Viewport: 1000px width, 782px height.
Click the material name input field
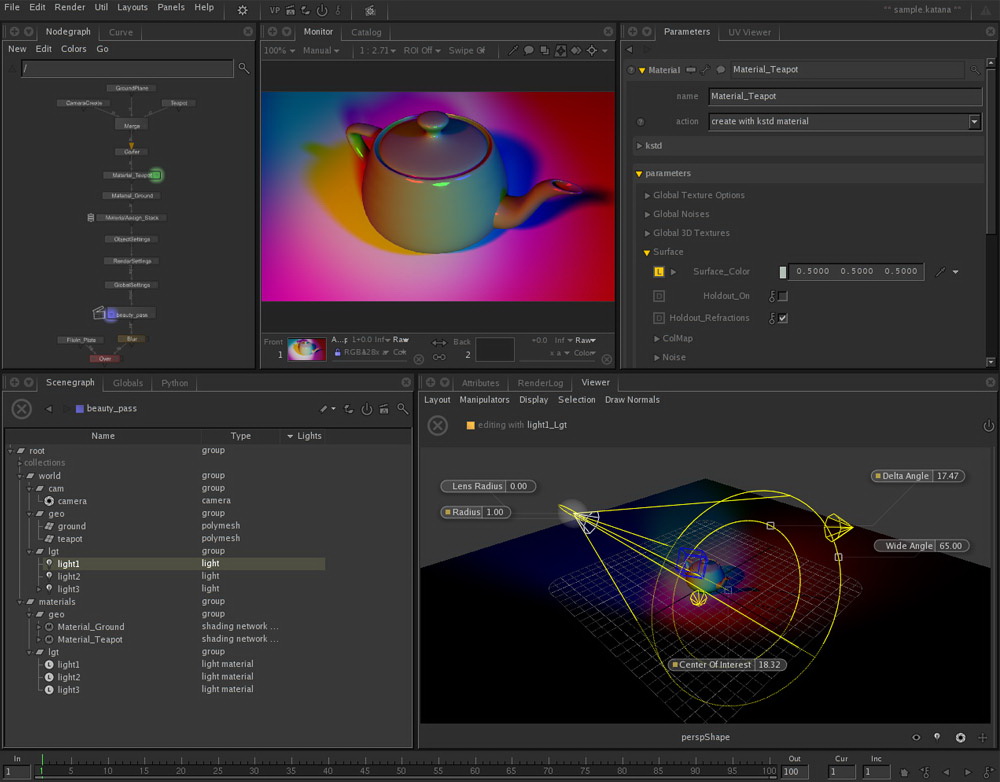(x=845, y=97)
